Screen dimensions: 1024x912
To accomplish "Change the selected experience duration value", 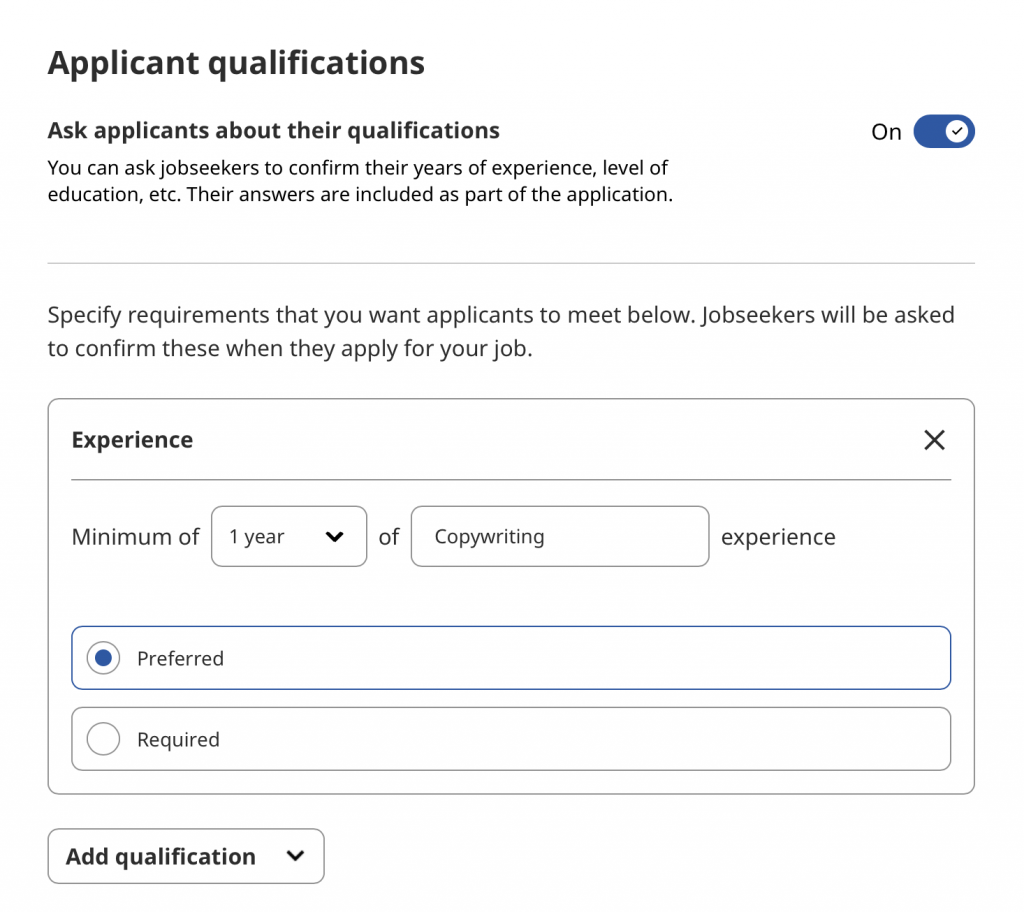I will 289,536.
